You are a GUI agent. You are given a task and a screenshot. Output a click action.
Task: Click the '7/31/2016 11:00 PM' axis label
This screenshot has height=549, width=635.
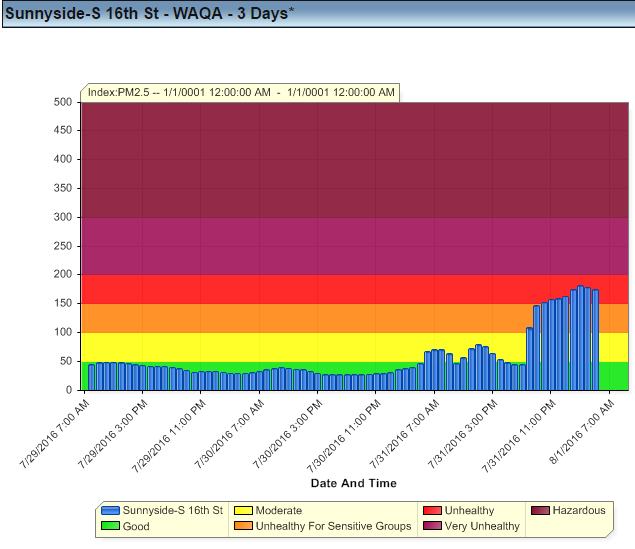518,436
